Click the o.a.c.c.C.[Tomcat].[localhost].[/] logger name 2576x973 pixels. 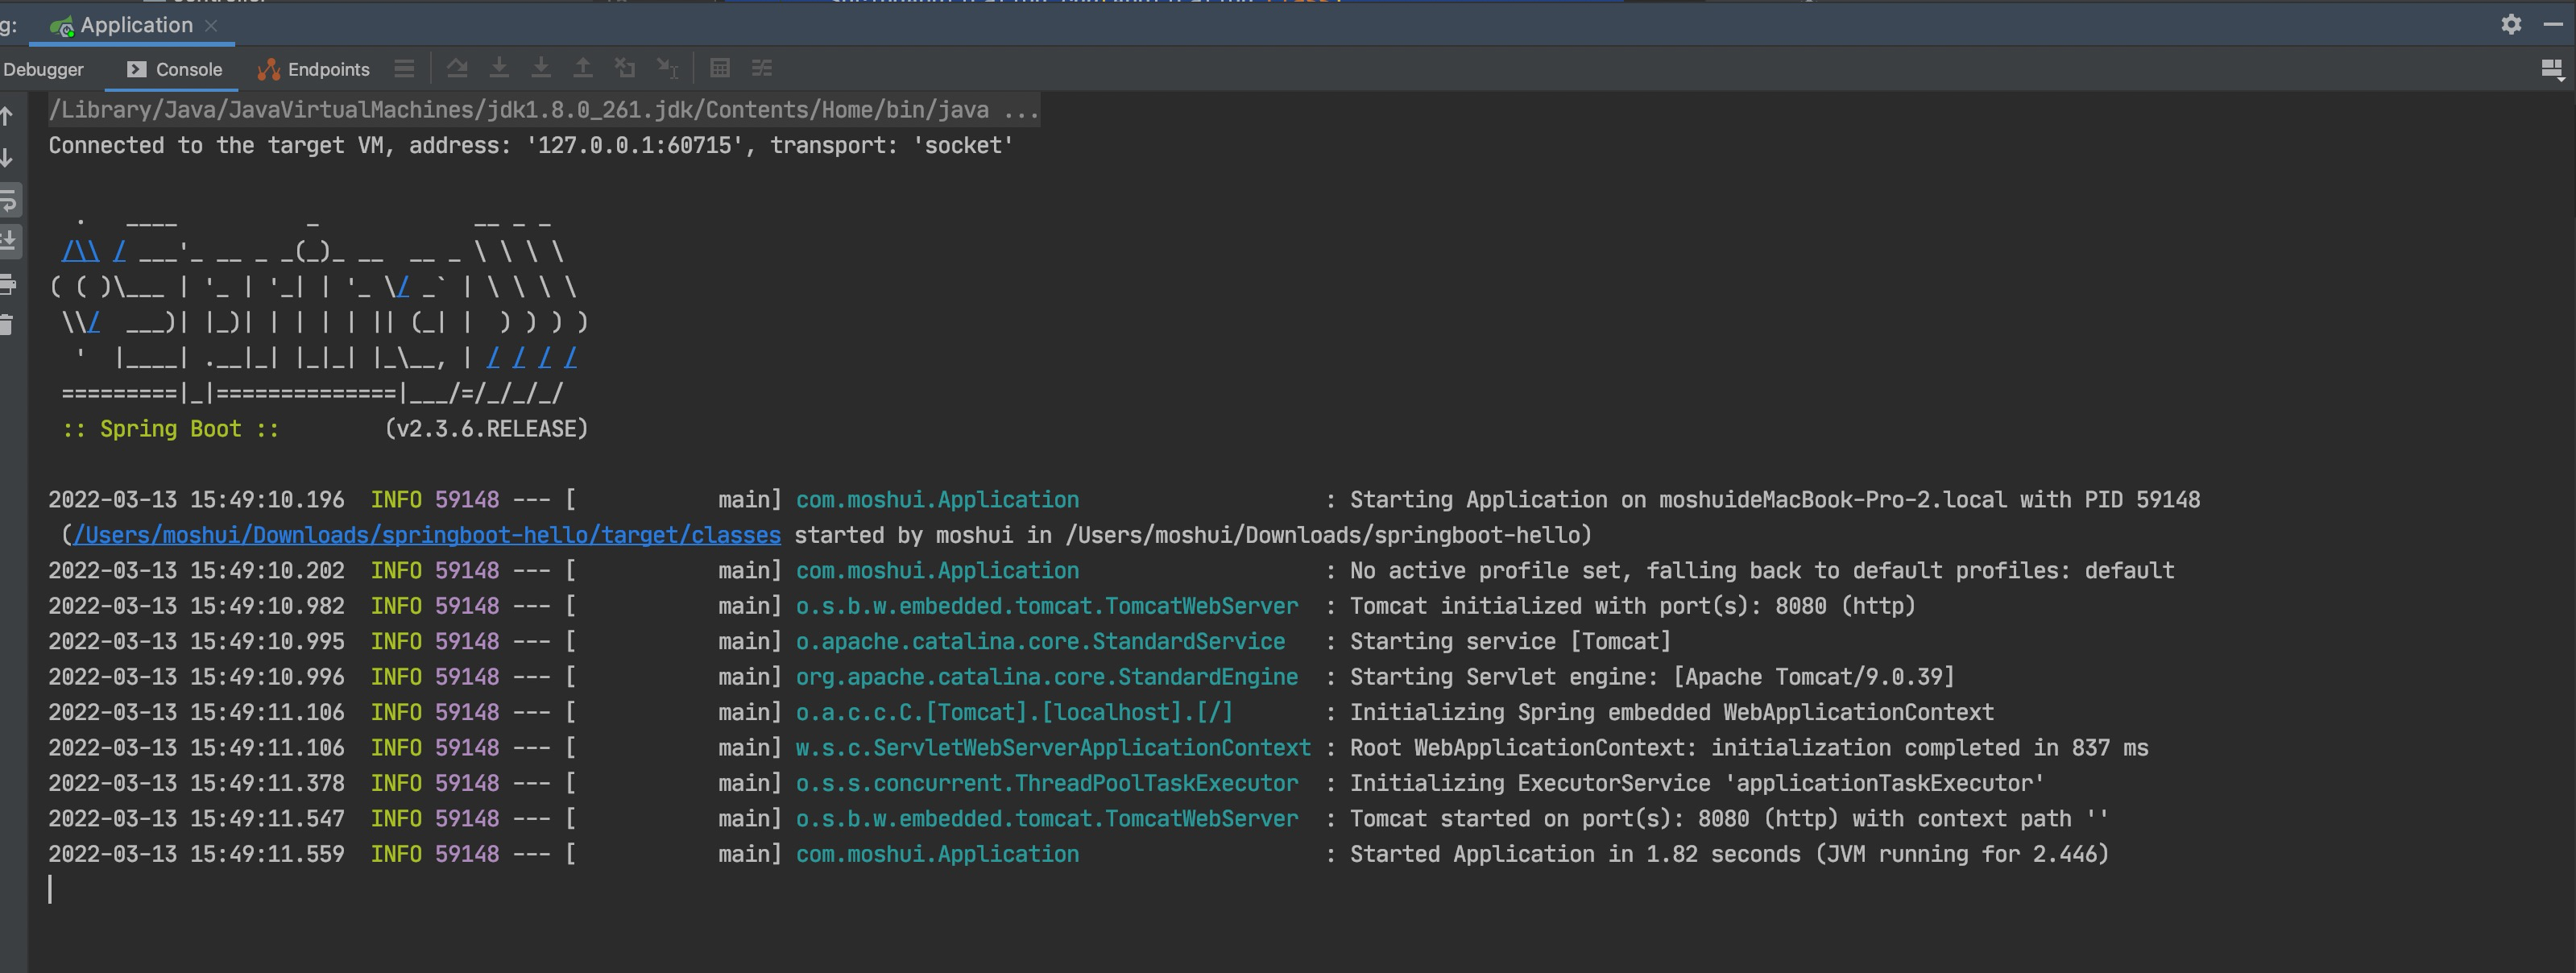[1014, 712]
